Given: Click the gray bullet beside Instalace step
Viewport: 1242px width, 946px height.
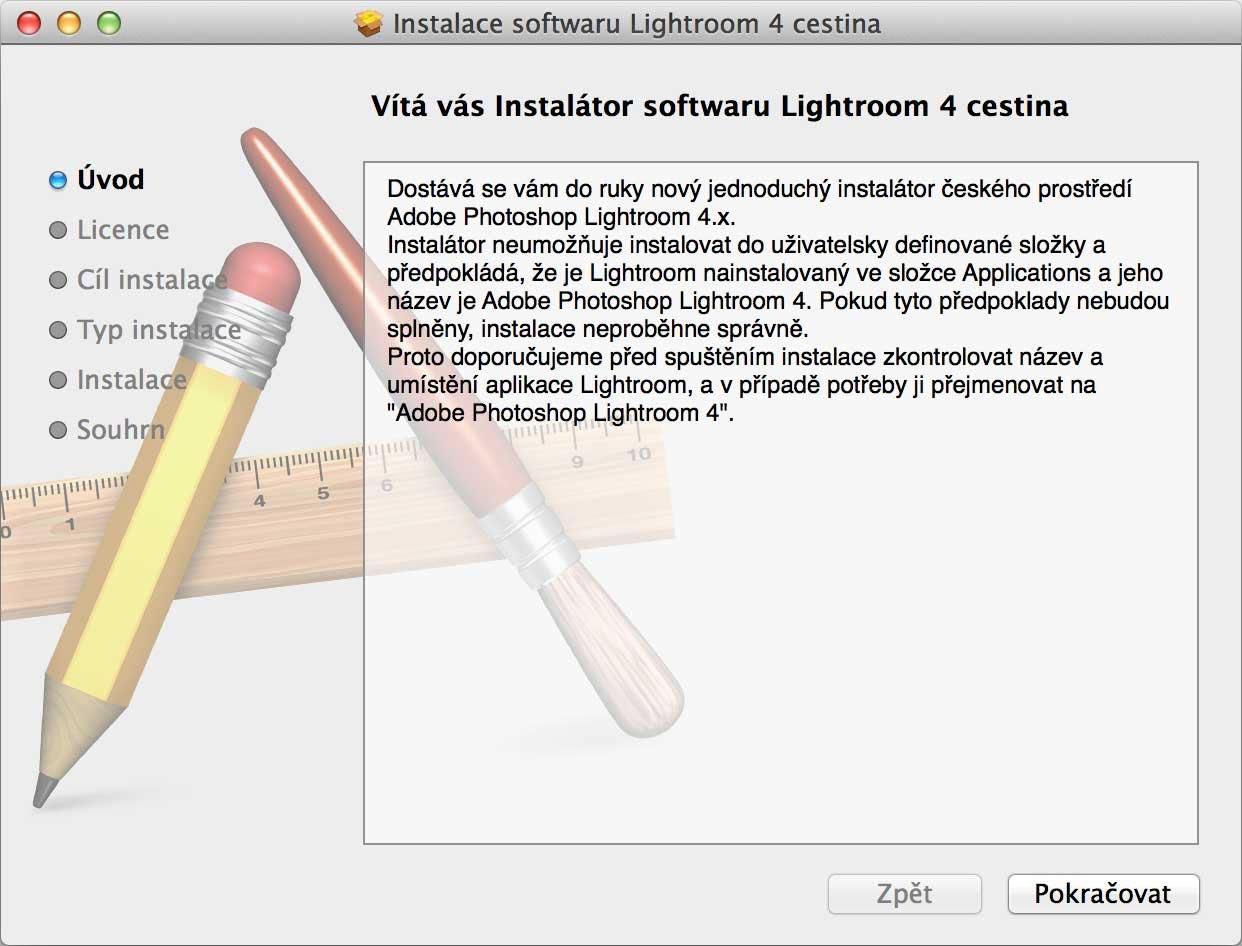Looking at the screenshot, I should pyautogui.click(x=58, y=380).
